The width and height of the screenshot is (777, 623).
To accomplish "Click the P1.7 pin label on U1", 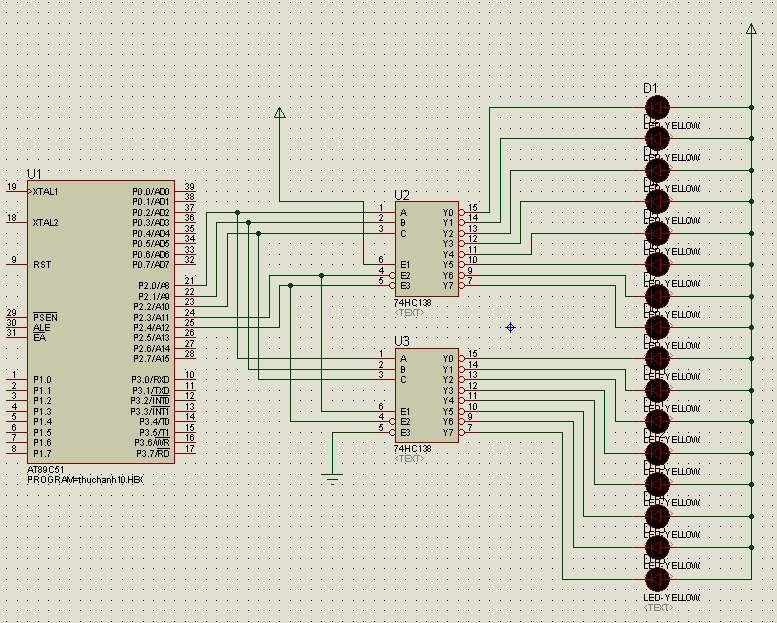I will coord(42,453).
